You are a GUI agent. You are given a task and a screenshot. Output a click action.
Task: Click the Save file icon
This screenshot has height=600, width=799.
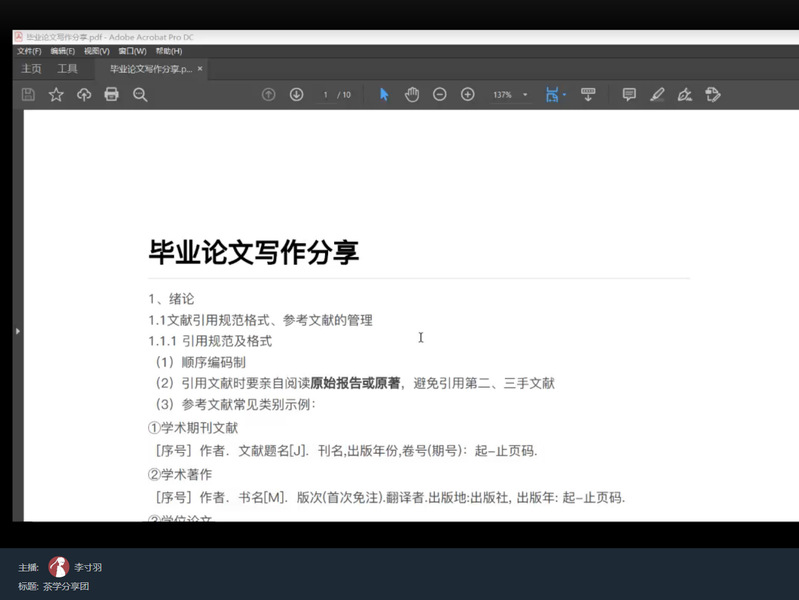point(28,94)
